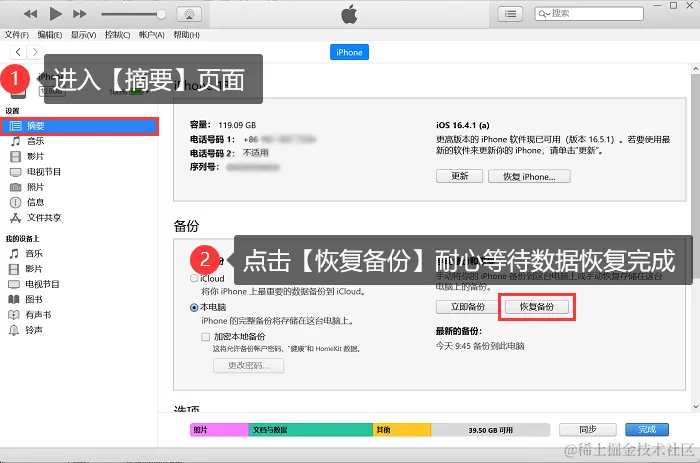Adjust the volume slider knob
Viewport: 700px width, 463px height.
point(161,14)
